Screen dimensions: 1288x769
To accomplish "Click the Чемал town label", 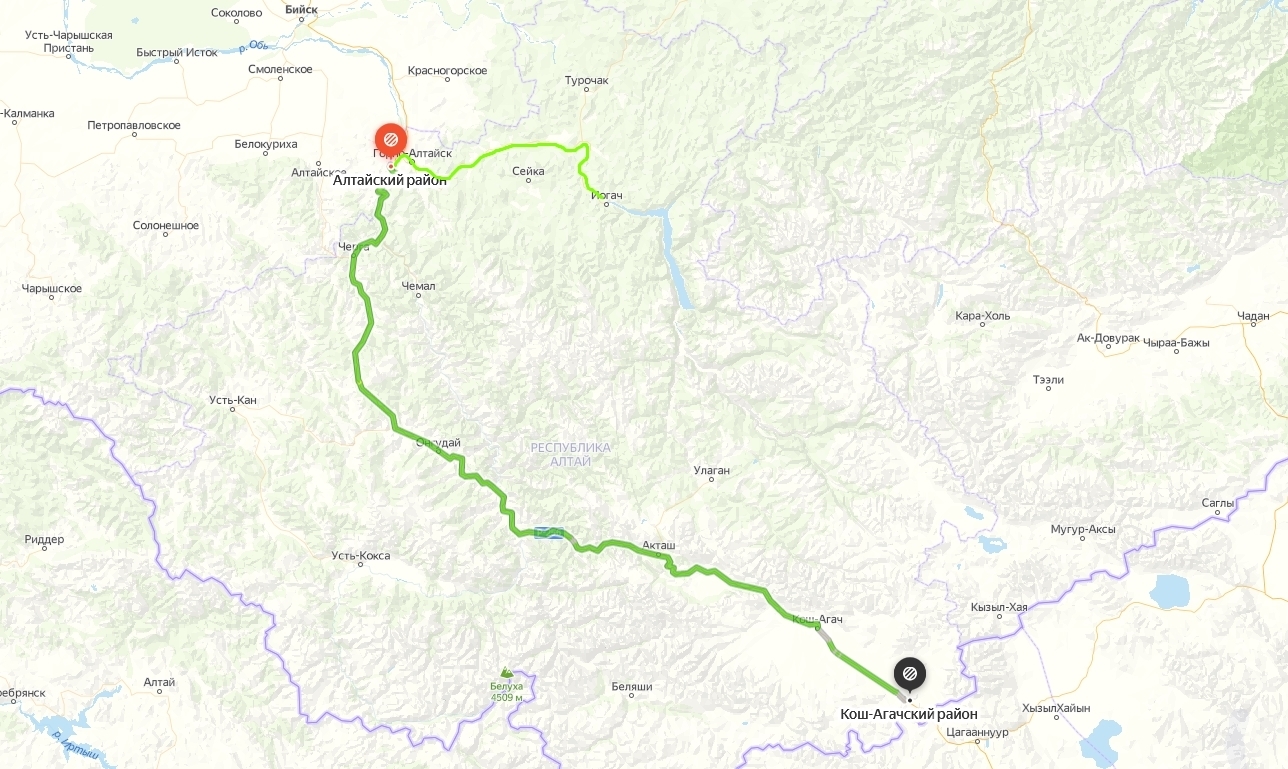I will (x=418, y=286).
